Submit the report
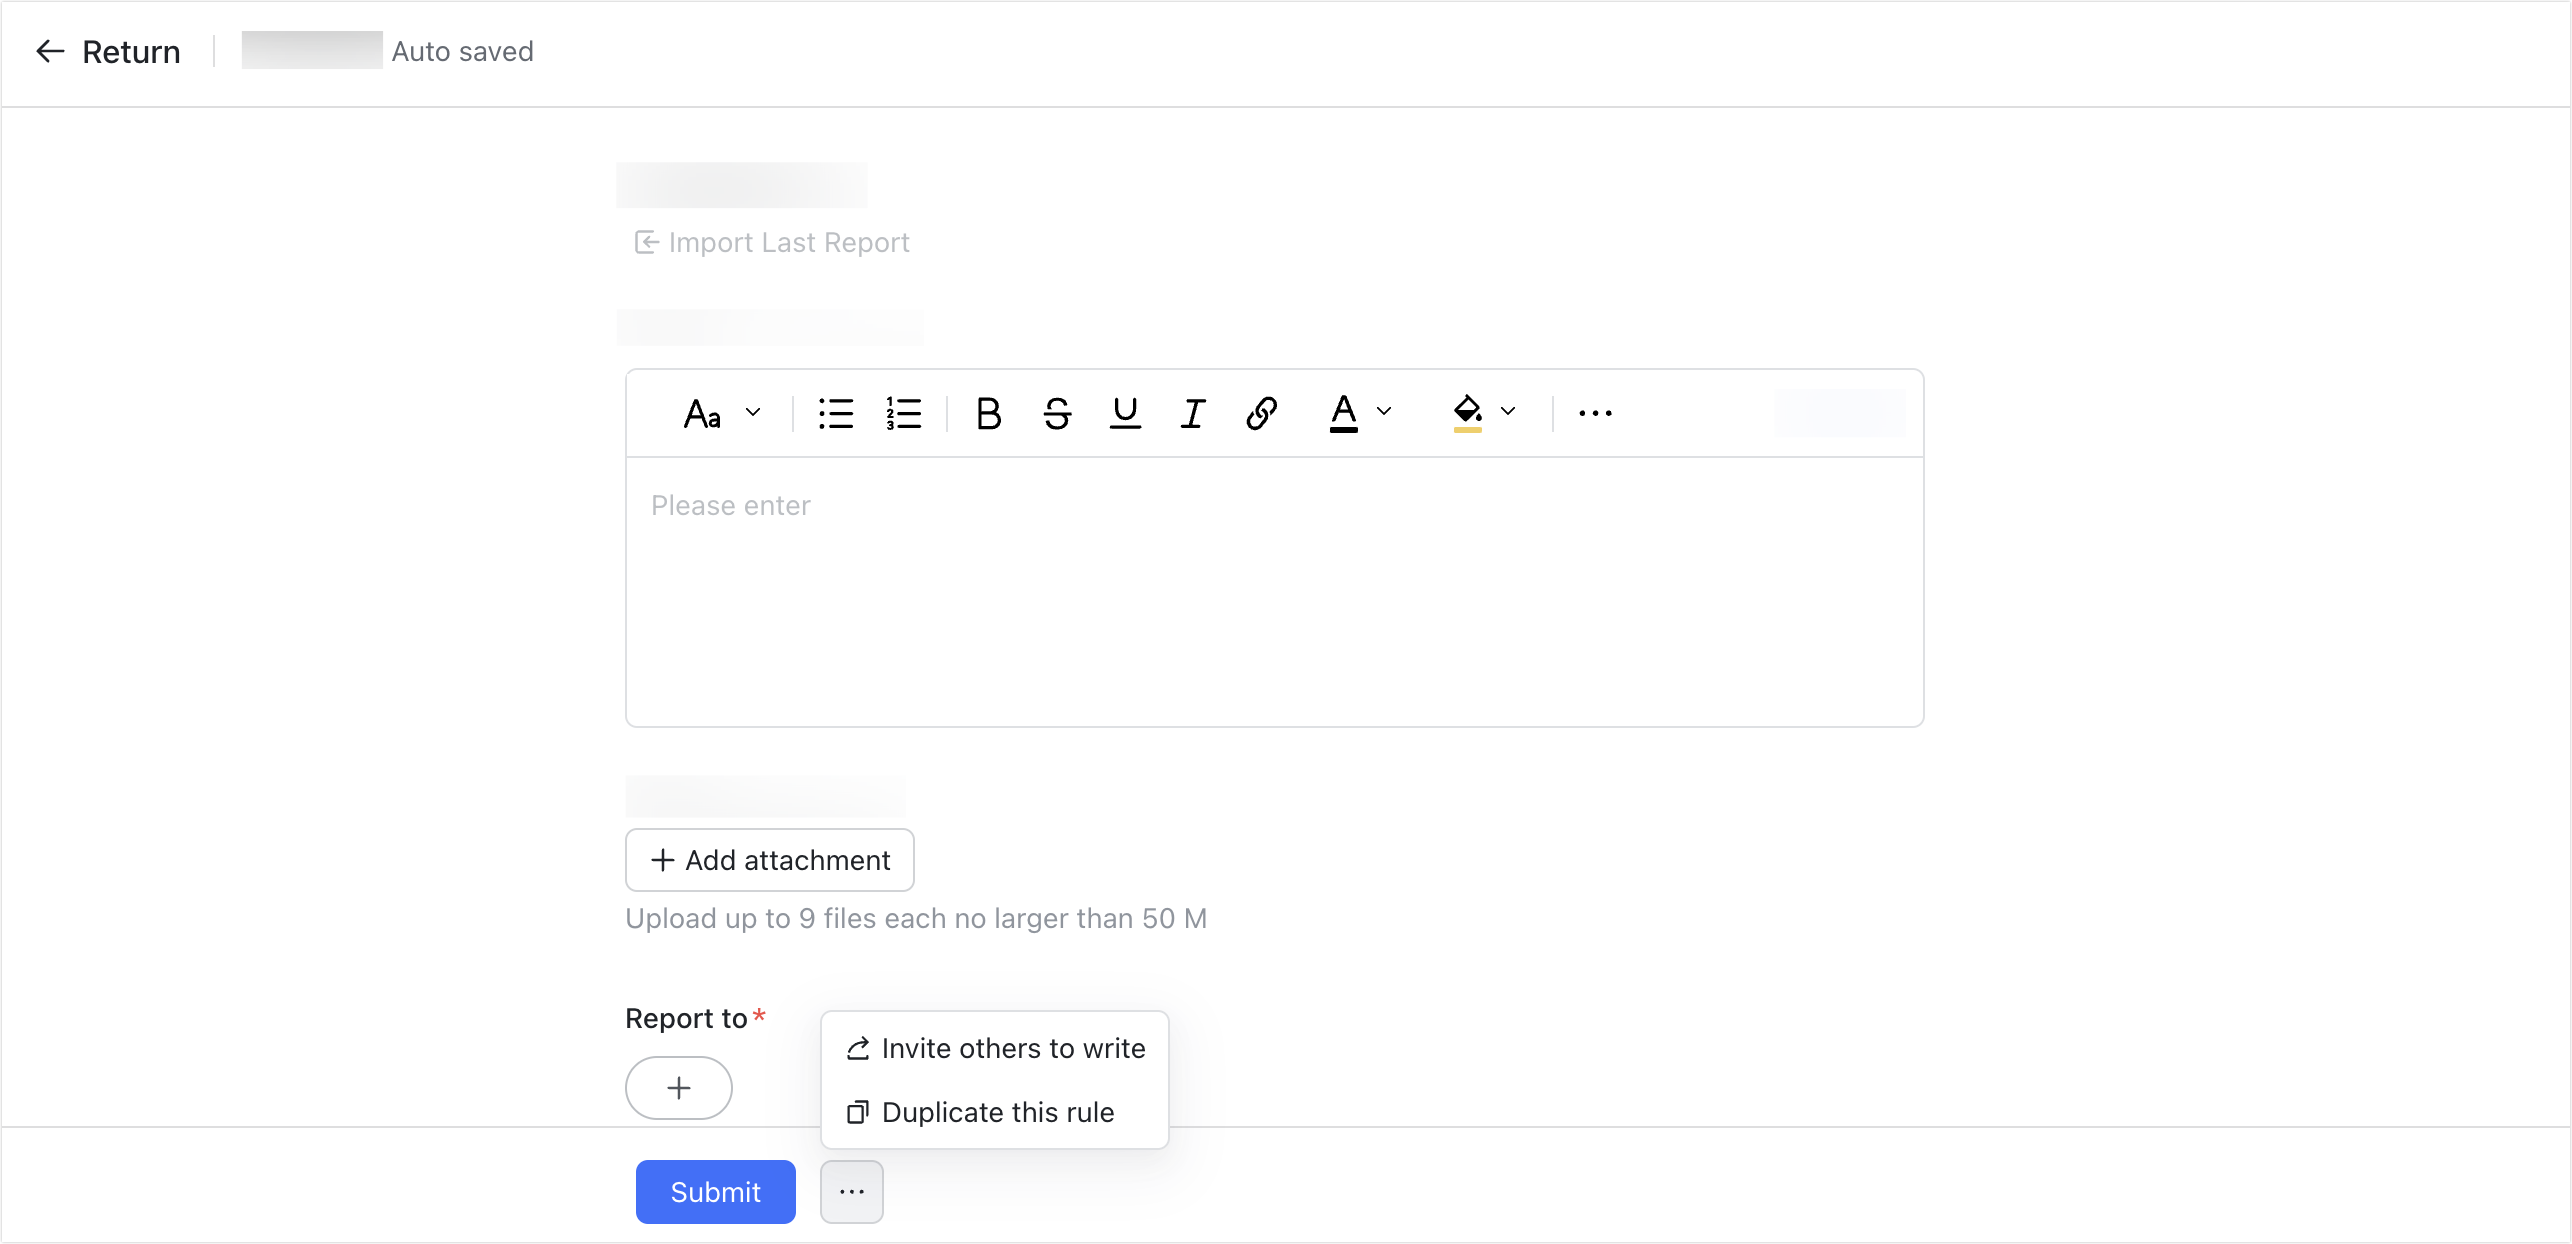Screen dimensions: 2572x1244 click(715, 1191)
